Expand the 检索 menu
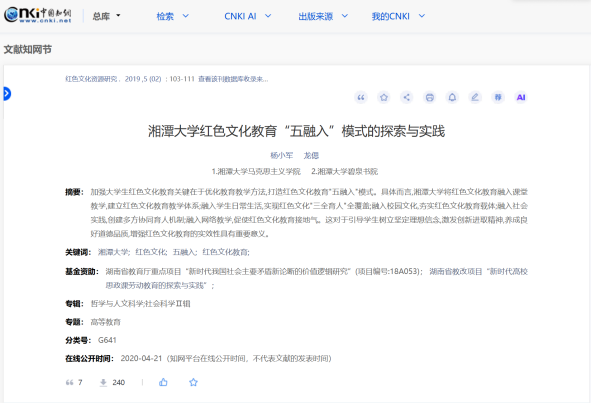Image resolution: width=591 pixels, height=403 pixels. coord(173,16)
